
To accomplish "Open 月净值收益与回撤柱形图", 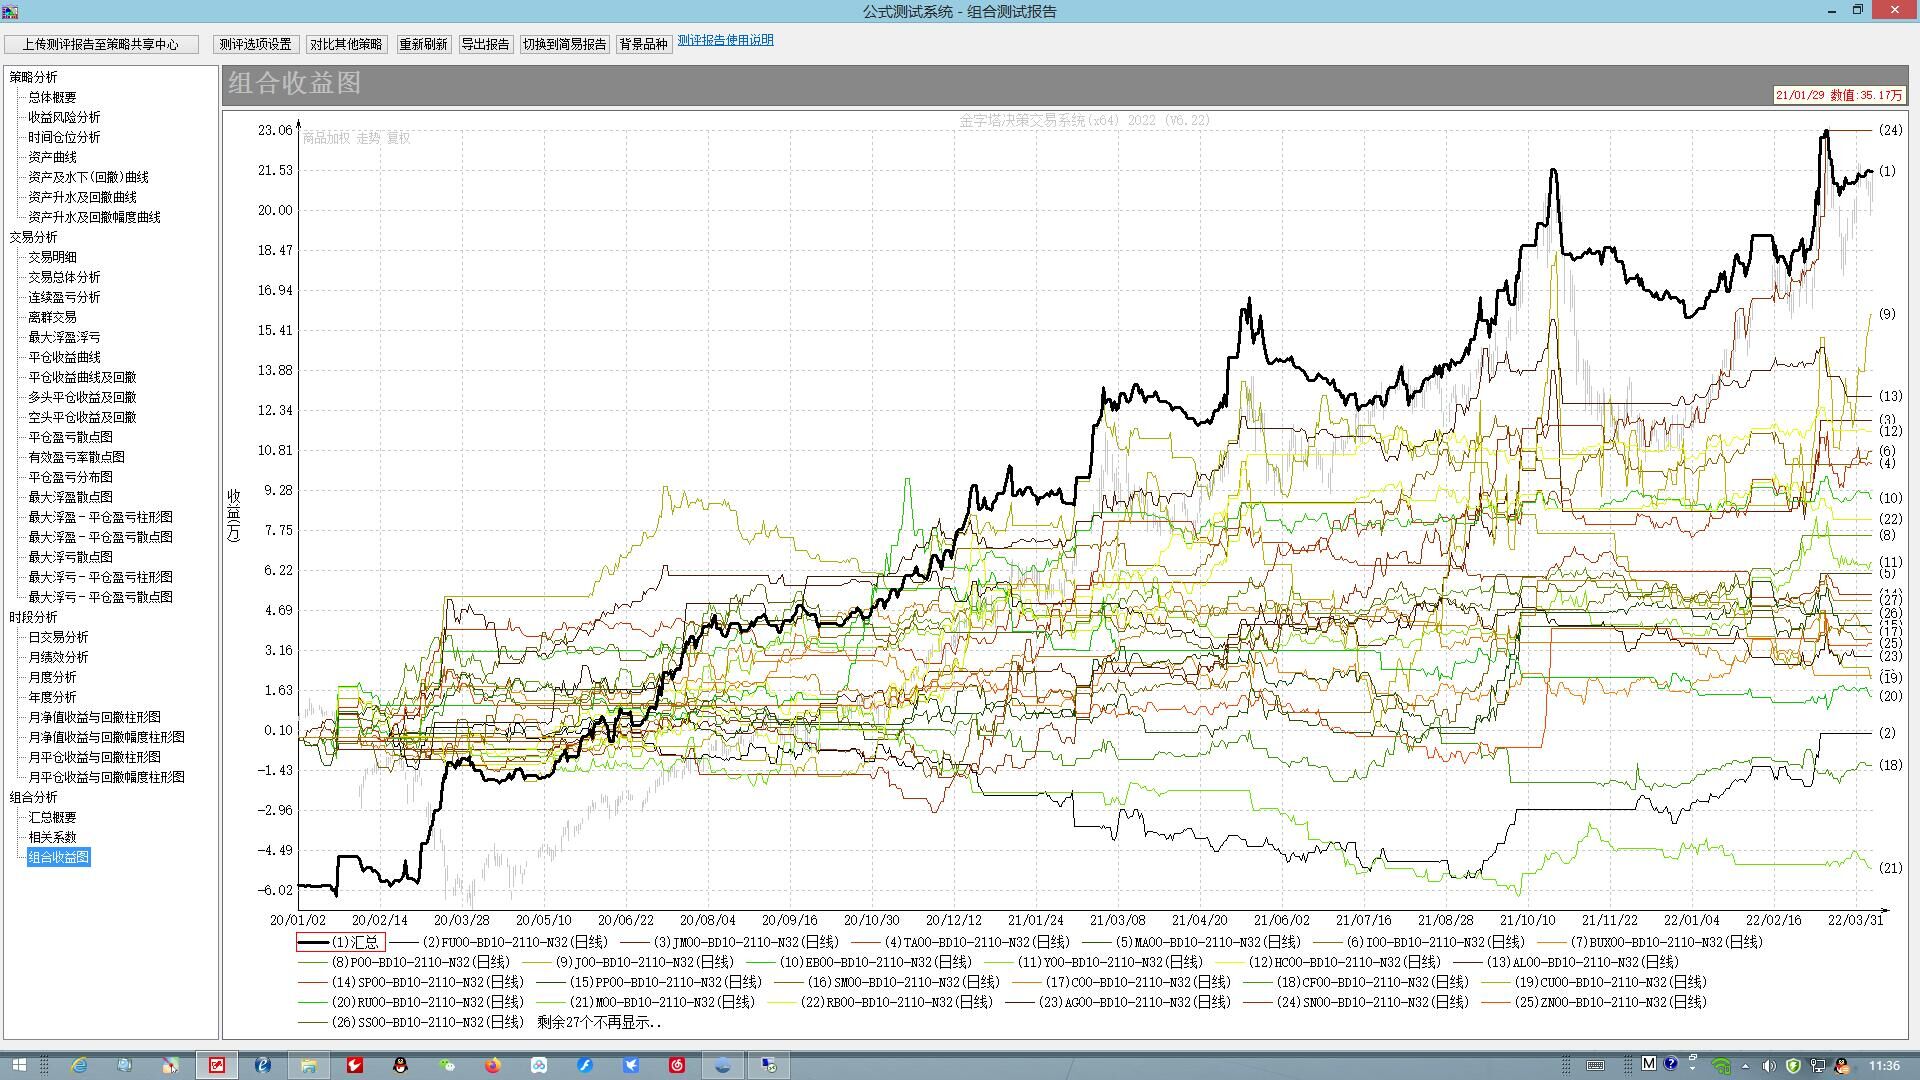I will tap(94, 717).
